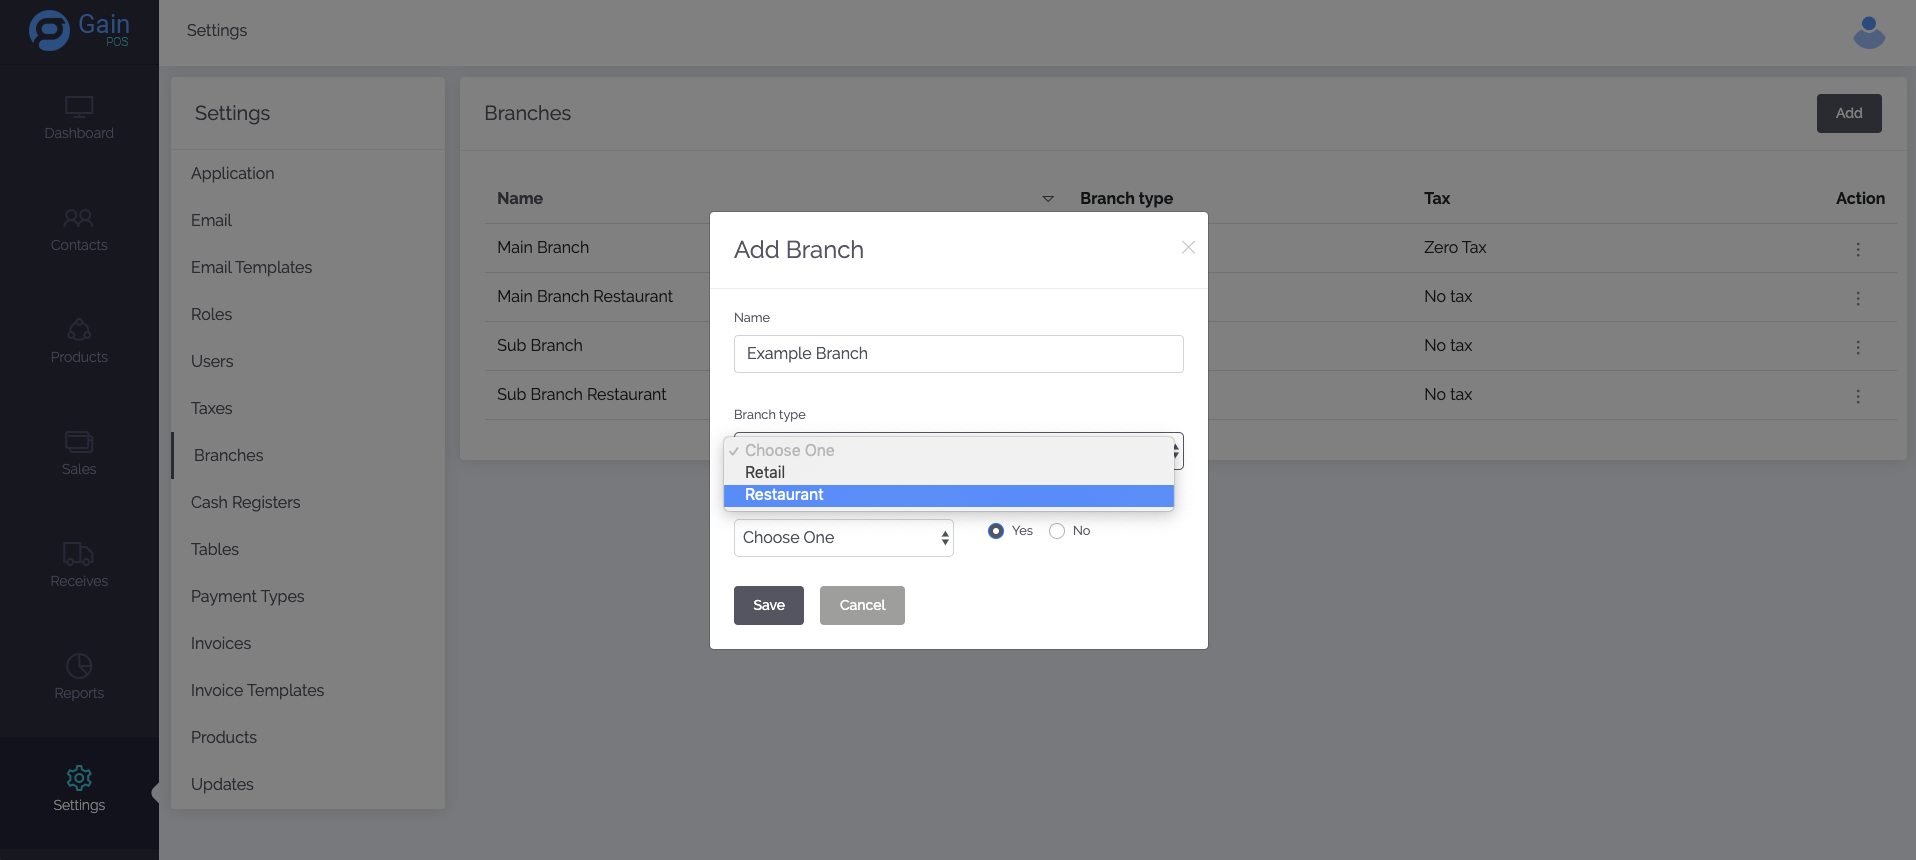1916x860 pixels.
Task: Select the No radio button
Action: [x=1057, y=531]
